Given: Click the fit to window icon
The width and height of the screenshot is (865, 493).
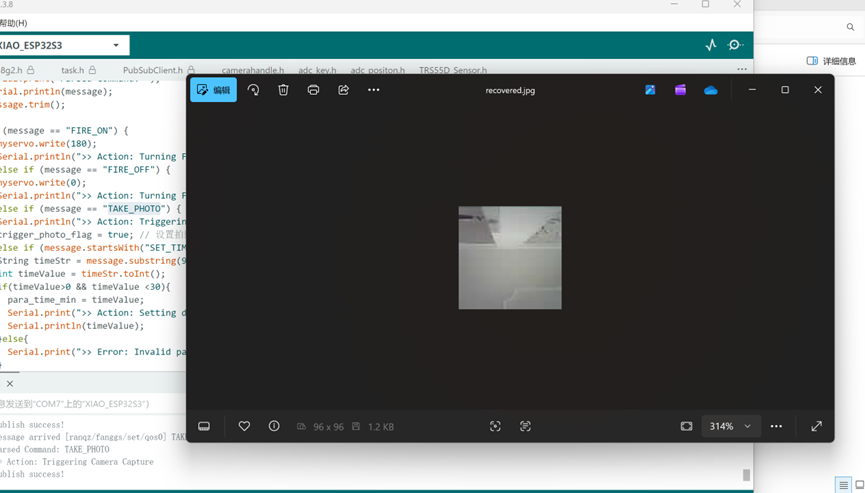Looking at the screenshot, I should (686, 426).
